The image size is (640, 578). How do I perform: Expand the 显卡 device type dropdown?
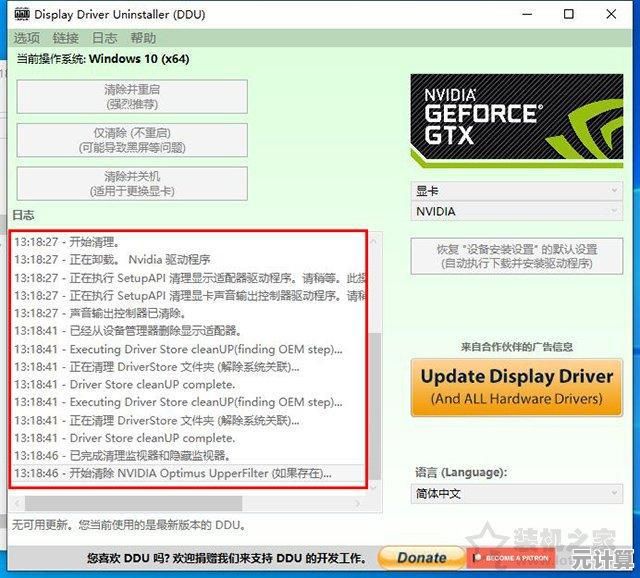pos(516,190)
